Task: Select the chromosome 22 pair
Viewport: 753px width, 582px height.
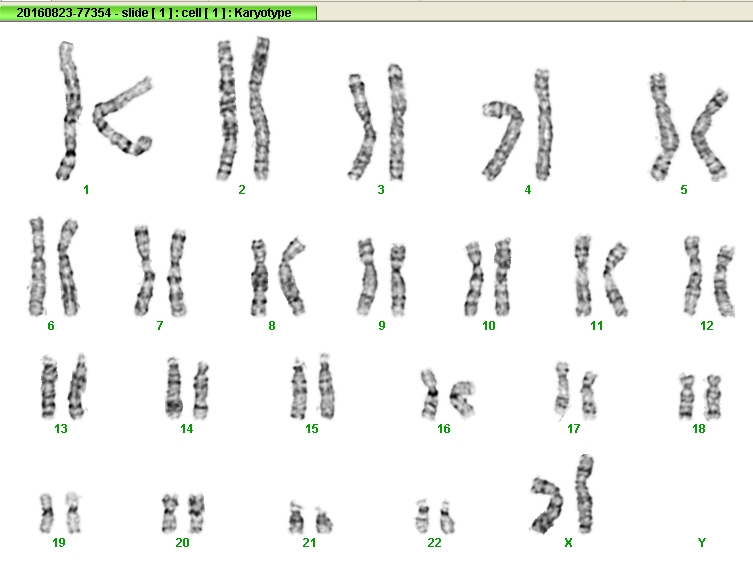Action: coord(435,517)
